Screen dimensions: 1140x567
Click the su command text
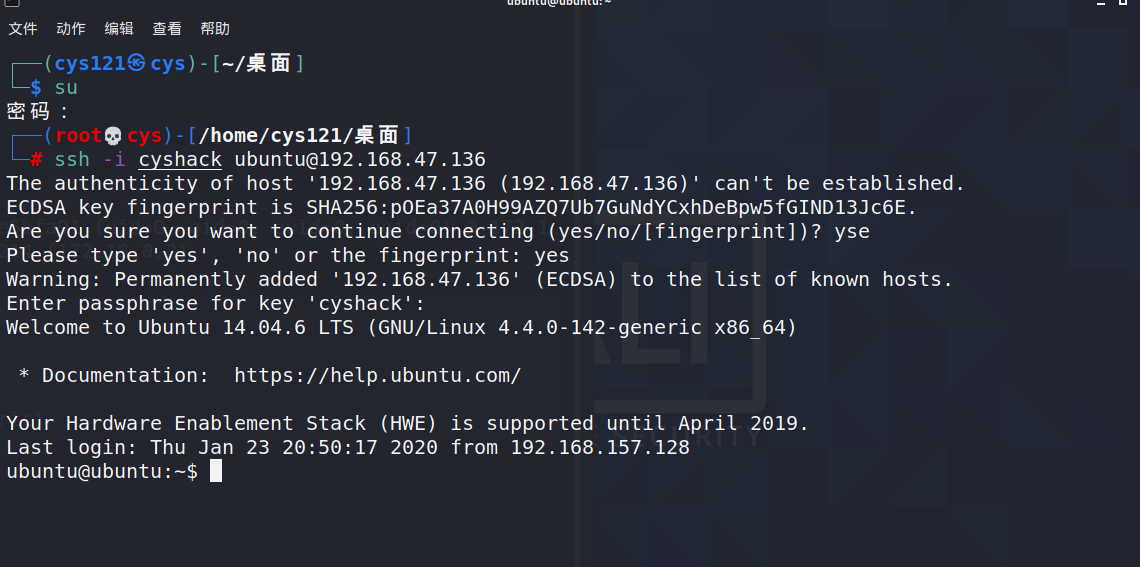(x=66, y=88)
